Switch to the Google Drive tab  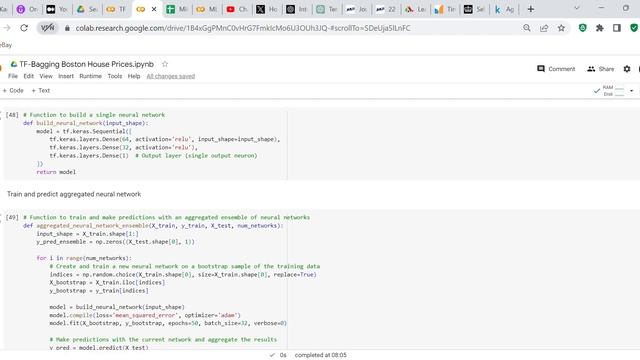pos(87,9)
